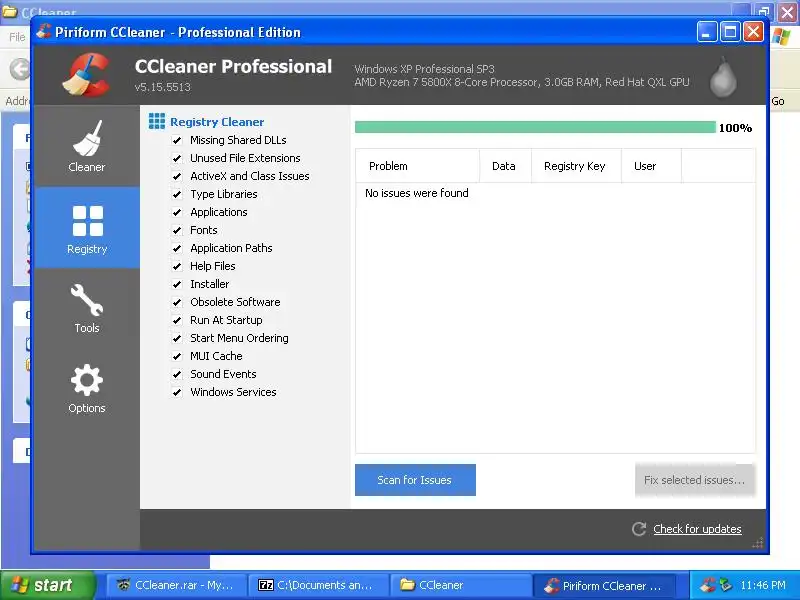Click Go button in Explorer window behind
The width and height of the screenshot is (800, 600).
point(778,101)
